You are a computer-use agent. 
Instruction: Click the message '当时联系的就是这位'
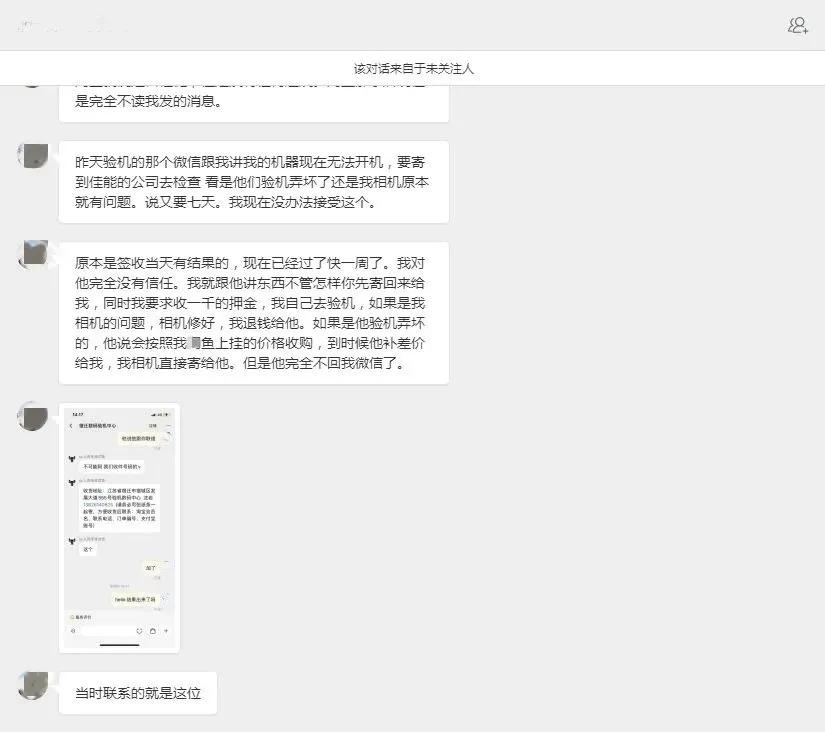click(137, 691)
